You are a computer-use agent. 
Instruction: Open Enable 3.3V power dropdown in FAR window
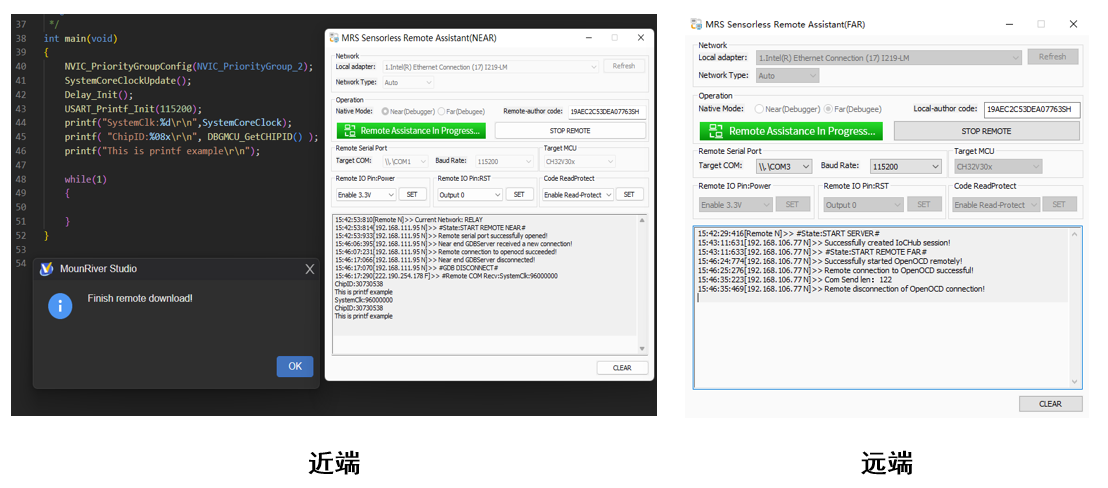point(735,204)
